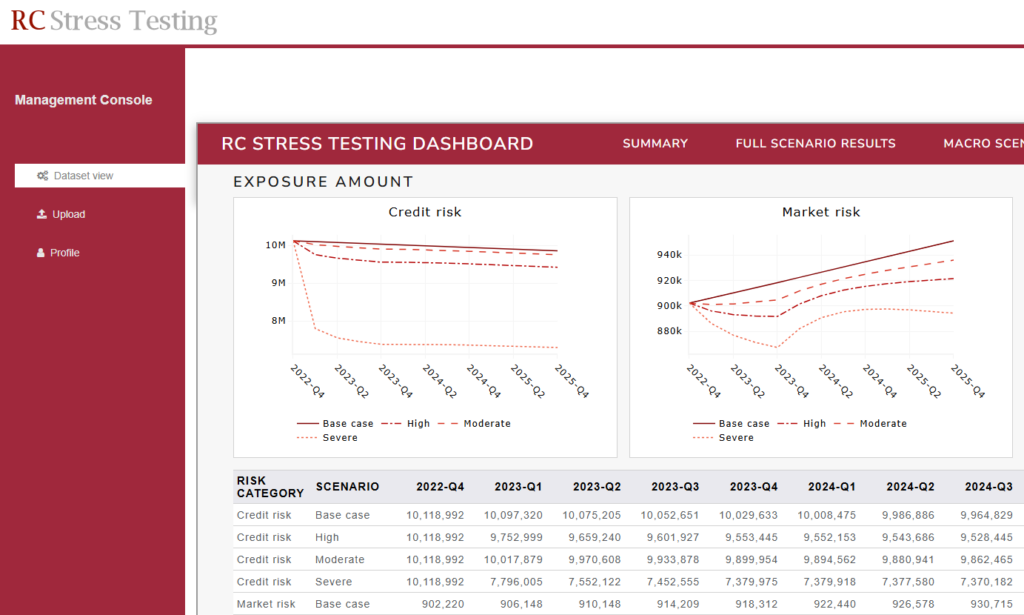Viewport: 1024px width, 615px height.
Task: Toggle Base case series in Market risk legend
Action: click(731, 424)
